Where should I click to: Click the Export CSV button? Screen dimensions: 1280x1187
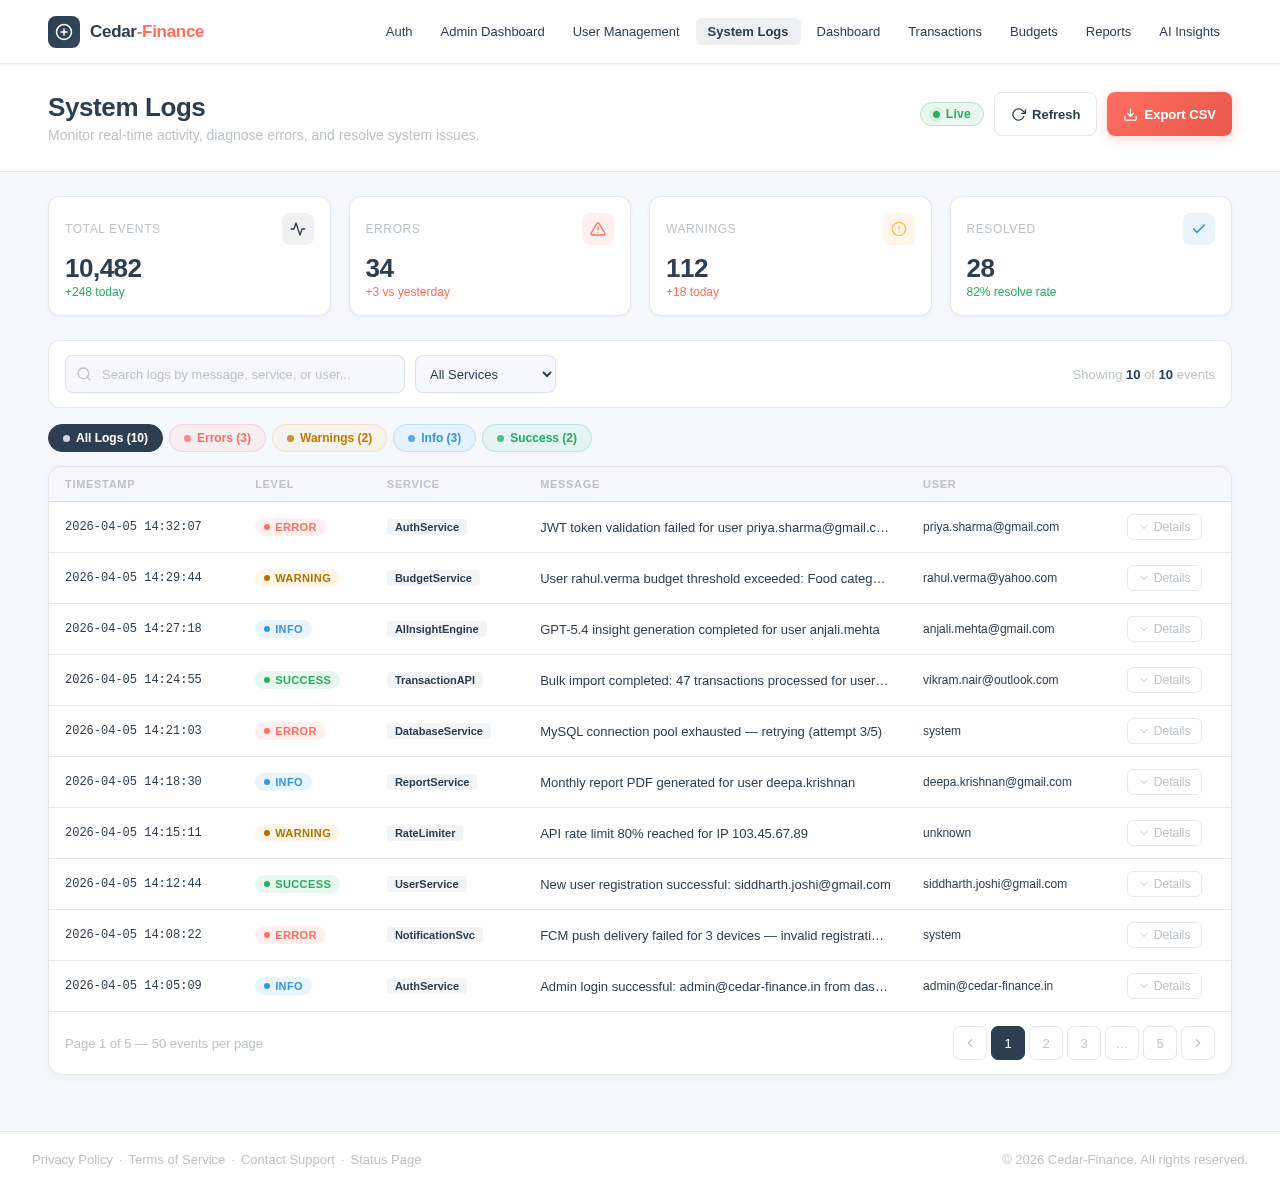coord(1169,114)
